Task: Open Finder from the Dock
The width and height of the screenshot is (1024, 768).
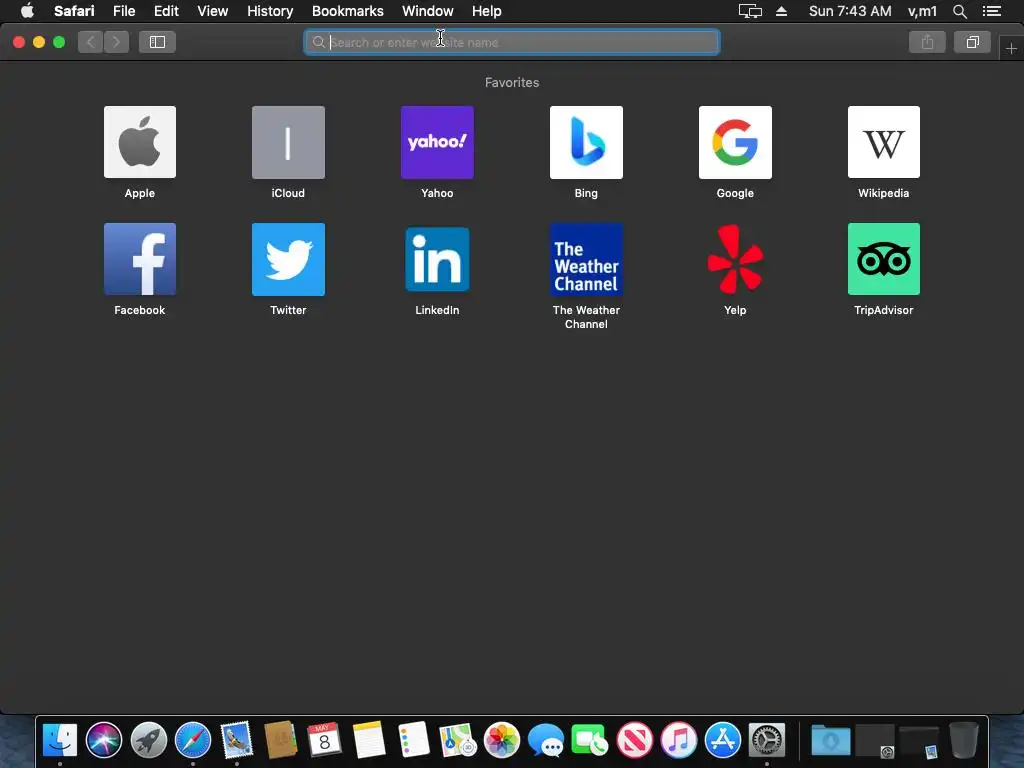Action: (60, 740)
